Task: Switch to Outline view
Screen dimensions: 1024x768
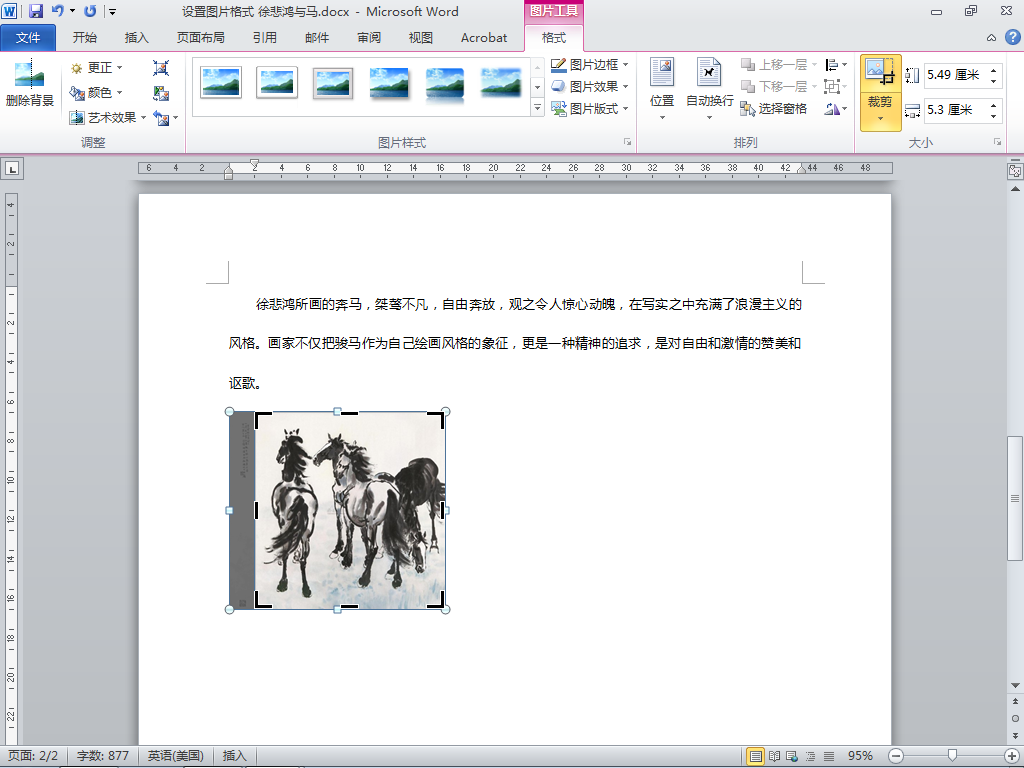Action: pyautogui.click(x=810, y=756)
